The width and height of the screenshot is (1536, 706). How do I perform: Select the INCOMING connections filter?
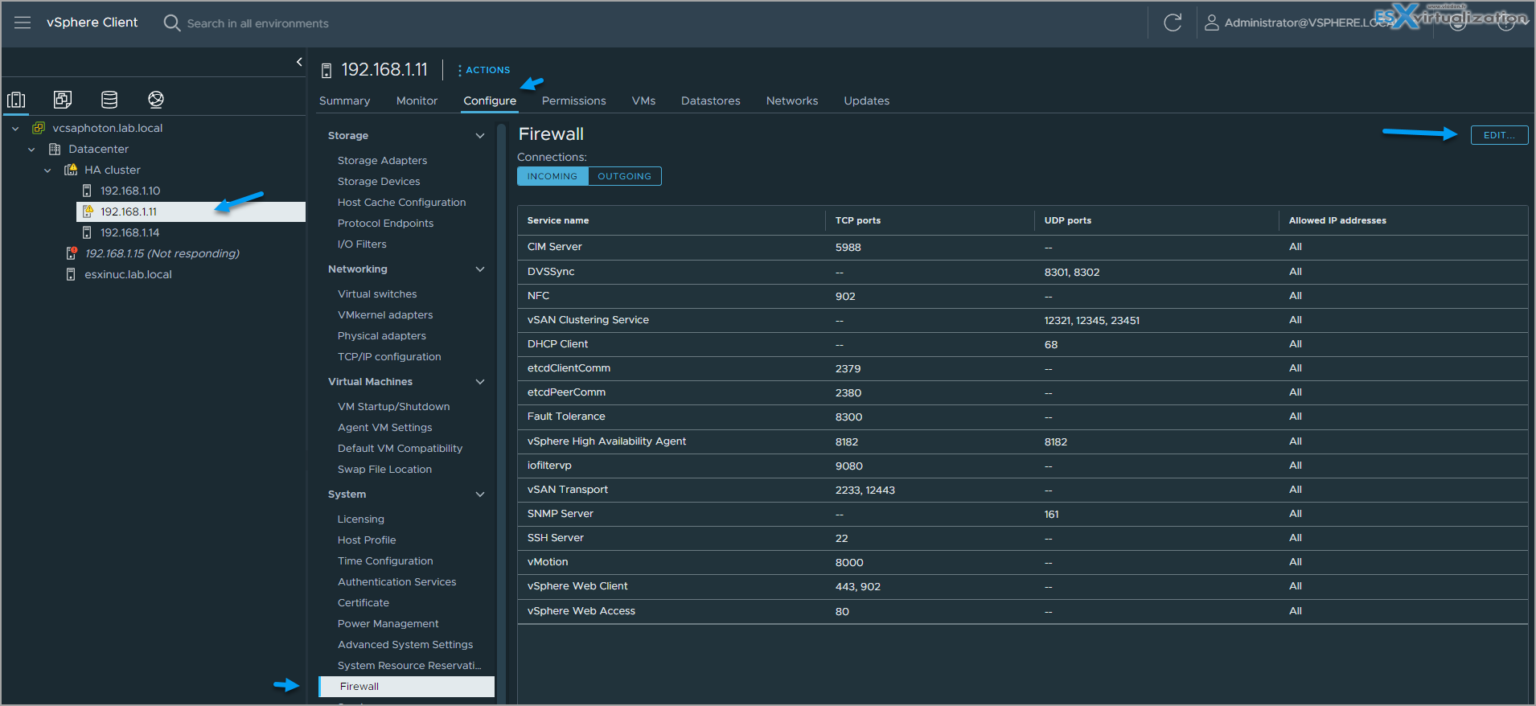[x=552, y=175]
